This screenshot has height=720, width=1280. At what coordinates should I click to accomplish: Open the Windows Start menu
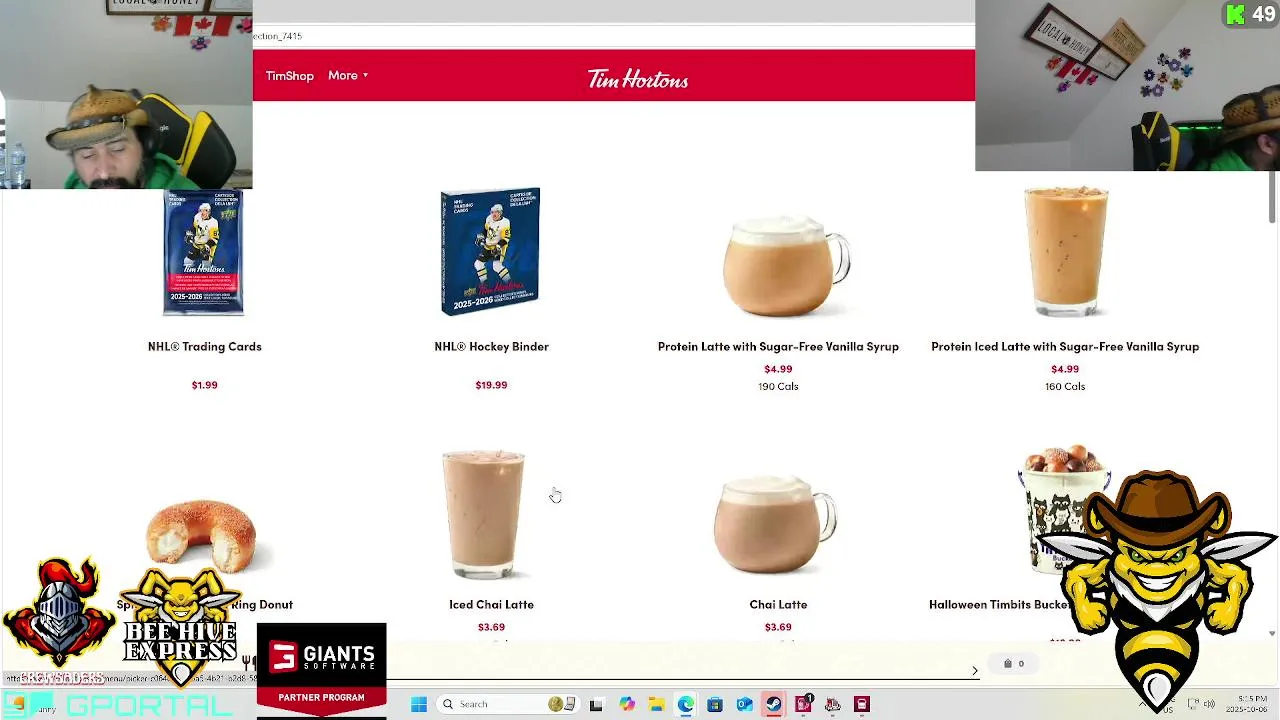click(x=419, y=704)
